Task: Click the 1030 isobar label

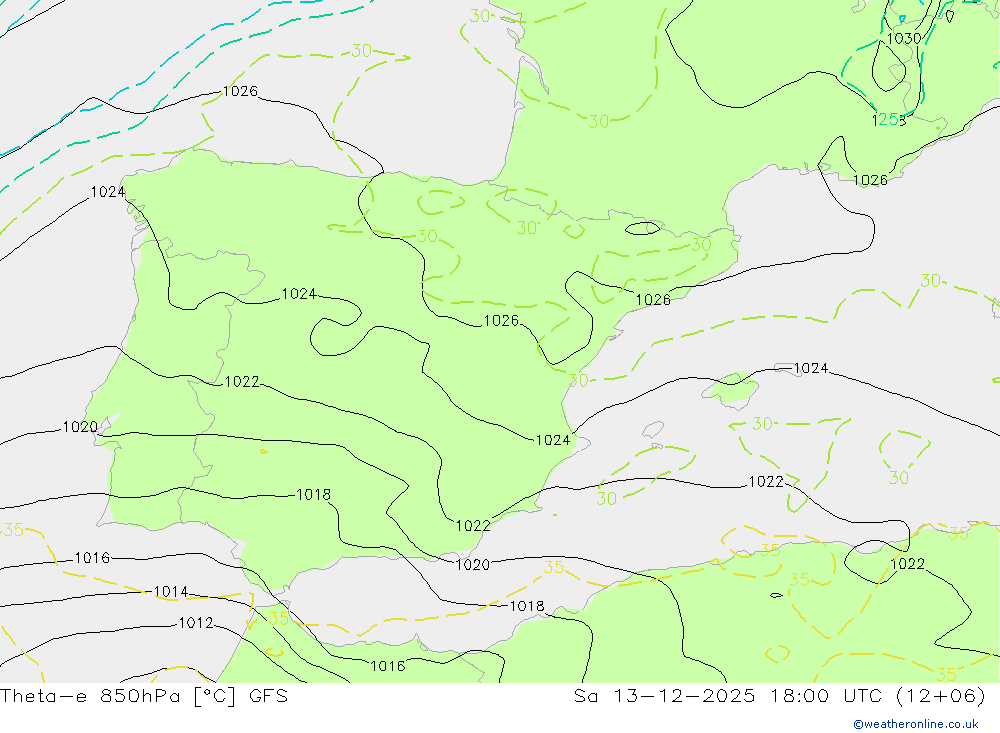Action: tap(904, 38)
